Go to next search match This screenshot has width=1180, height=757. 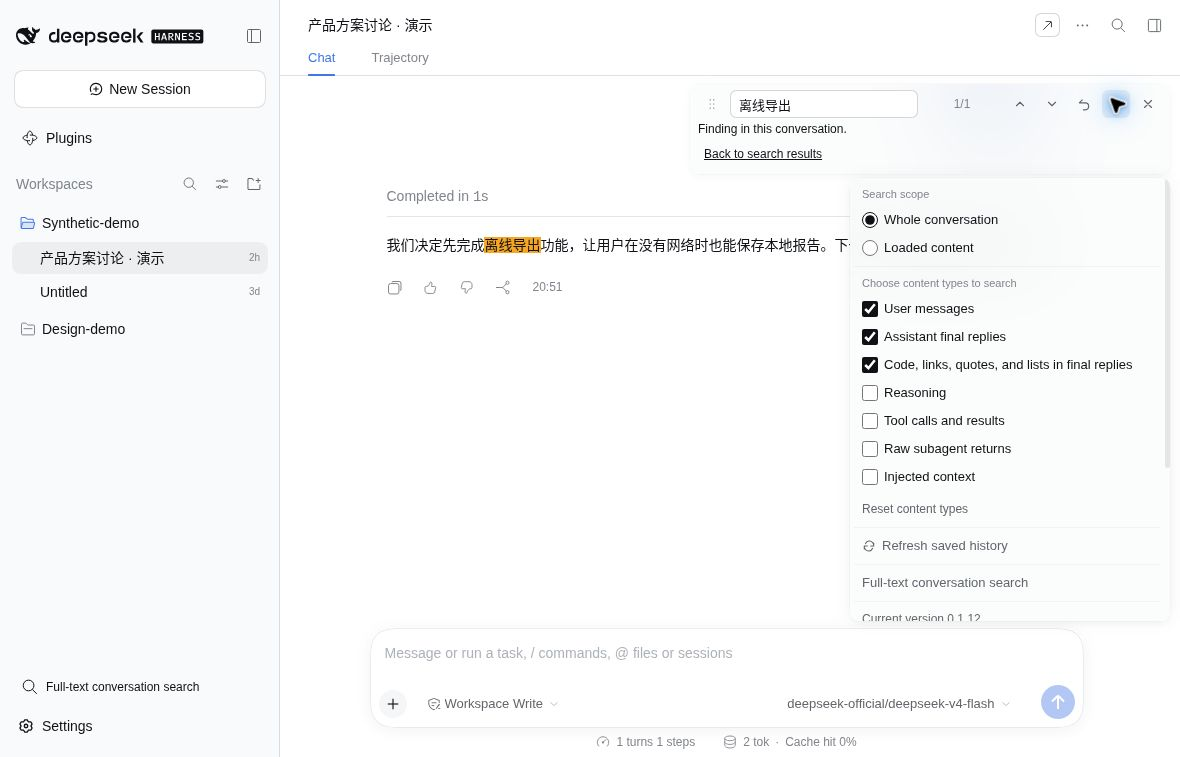pos(1051,104)
